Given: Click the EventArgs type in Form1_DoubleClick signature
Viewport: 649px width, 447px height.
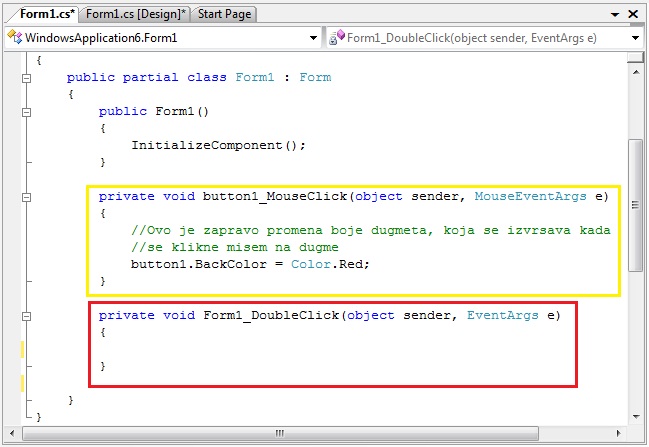Looking at the screenshot, I should coord(502,315).
